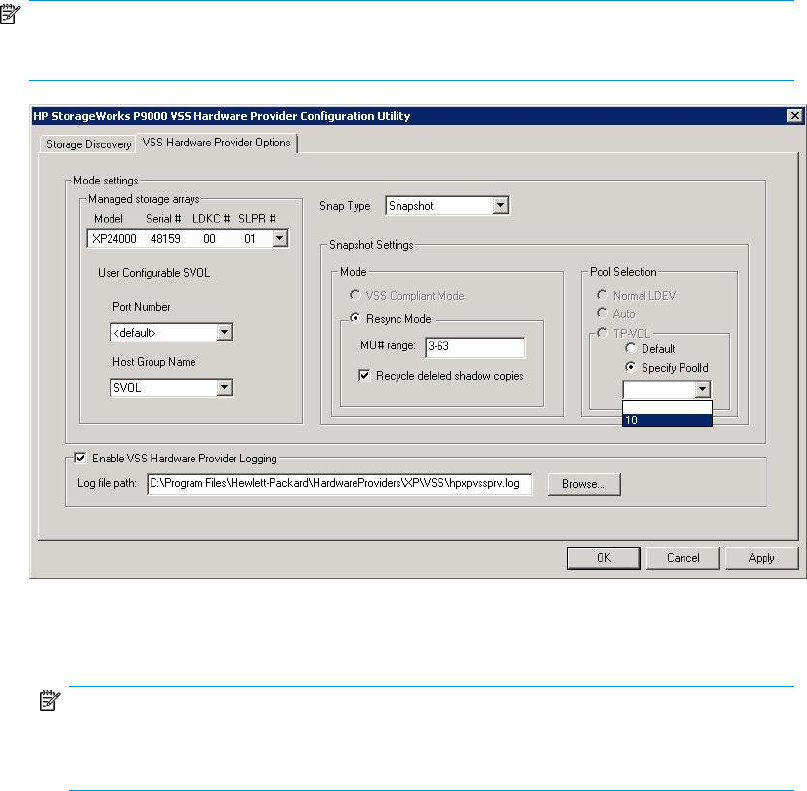807x791 pixels.
Task: Toggle Recycle deleted shadow copies checkbox
Action: coord(364,376)
